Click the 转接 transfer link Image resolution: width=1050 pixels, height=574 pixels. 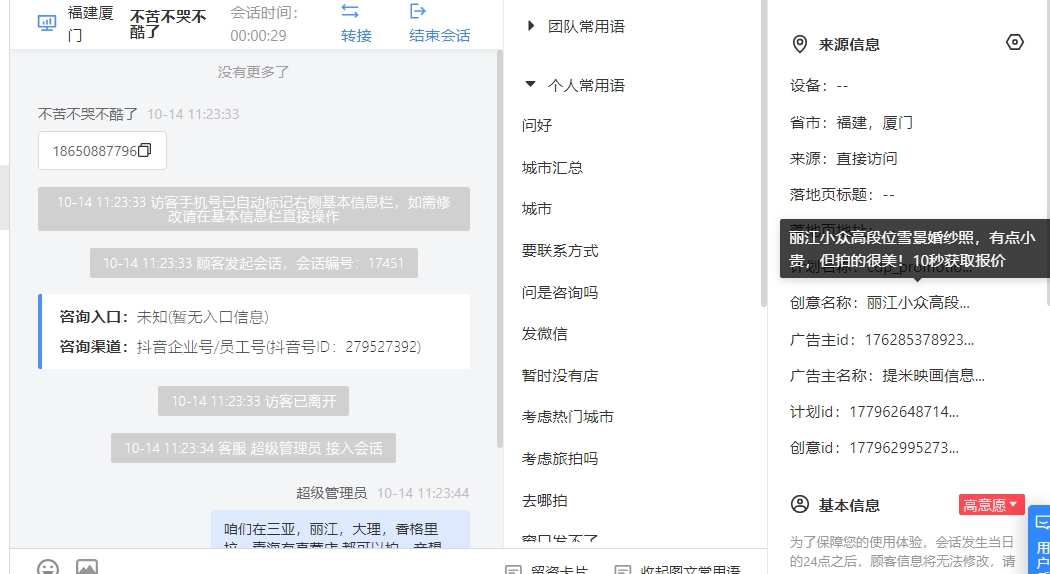(x=356, y=35)
